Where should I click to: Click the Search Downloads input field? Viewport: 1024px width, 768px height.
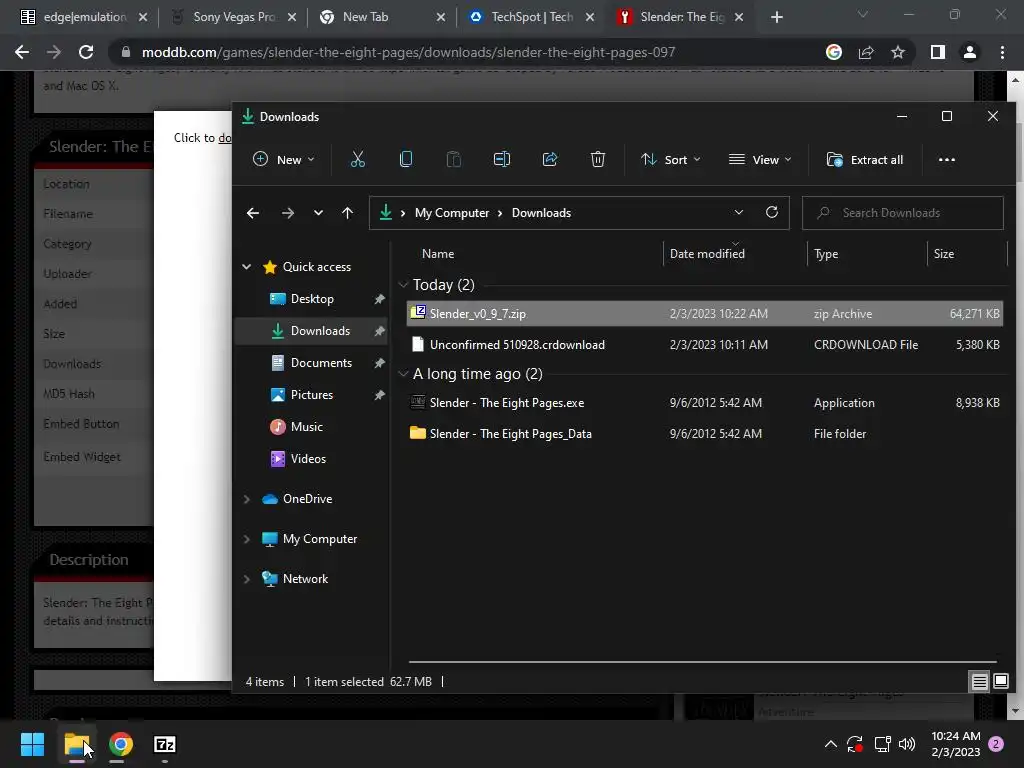coord(903,213)
